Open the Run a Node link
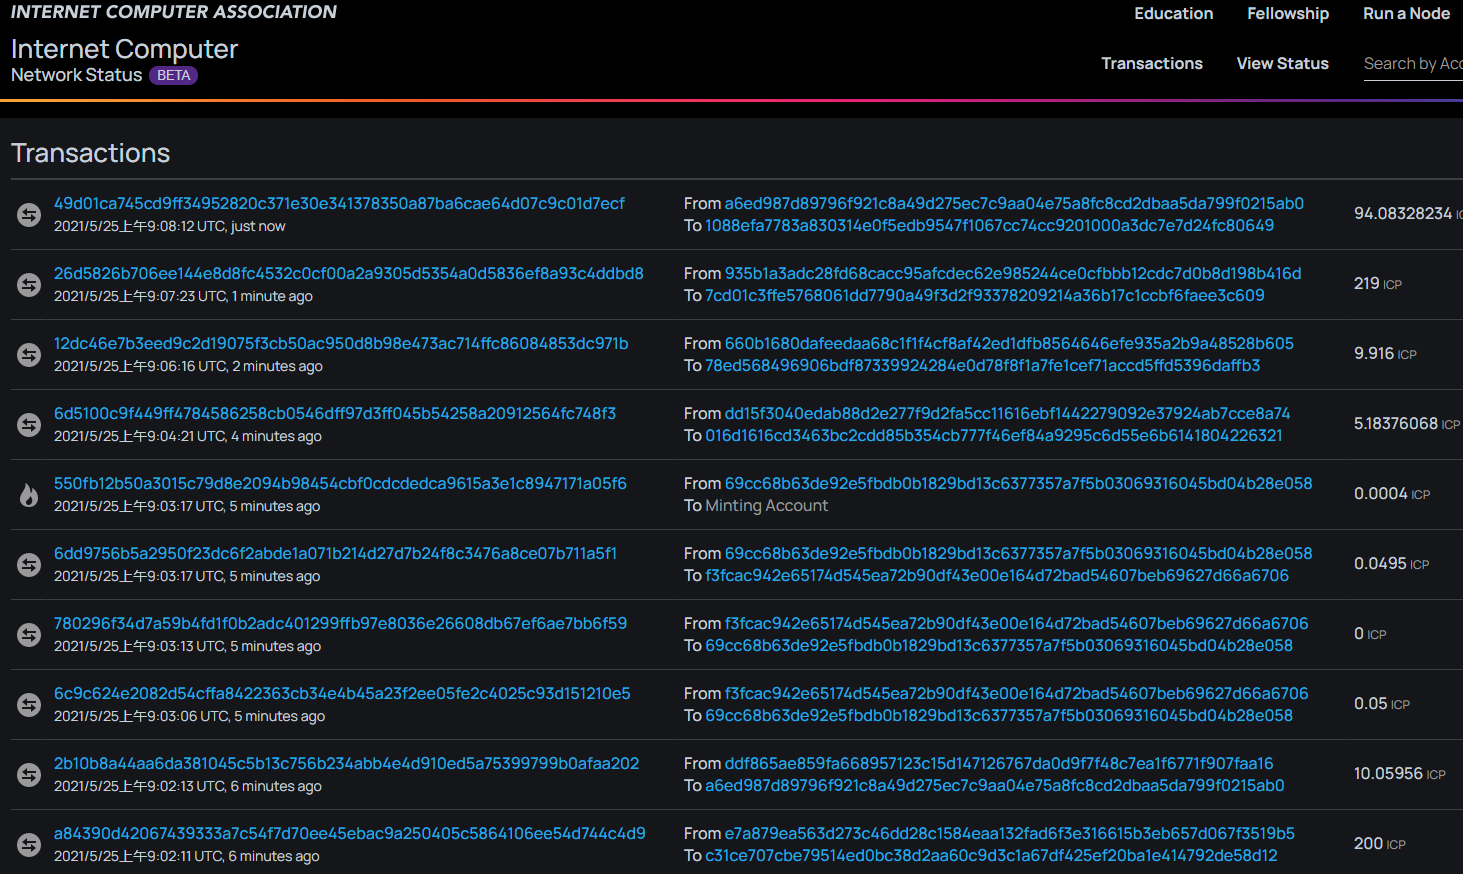The image size is (1463, 874). (1406, 13)
